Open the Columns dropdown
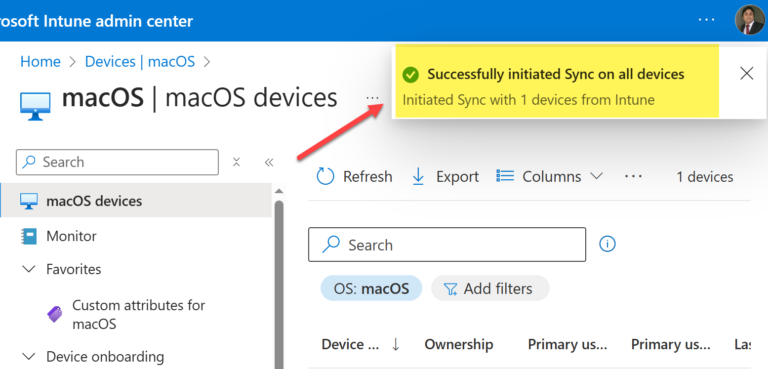Viewport: 768px width, 369px height. tap(549, 176)
